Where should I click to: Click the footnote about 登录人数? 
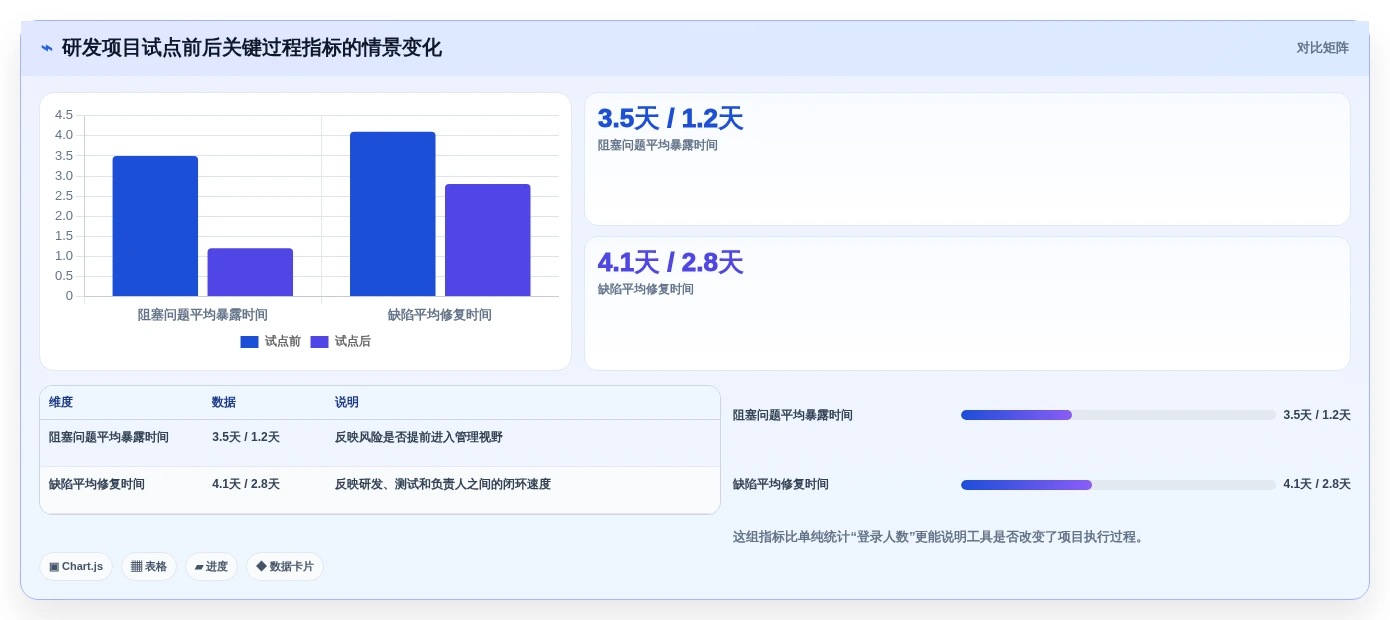940,537
